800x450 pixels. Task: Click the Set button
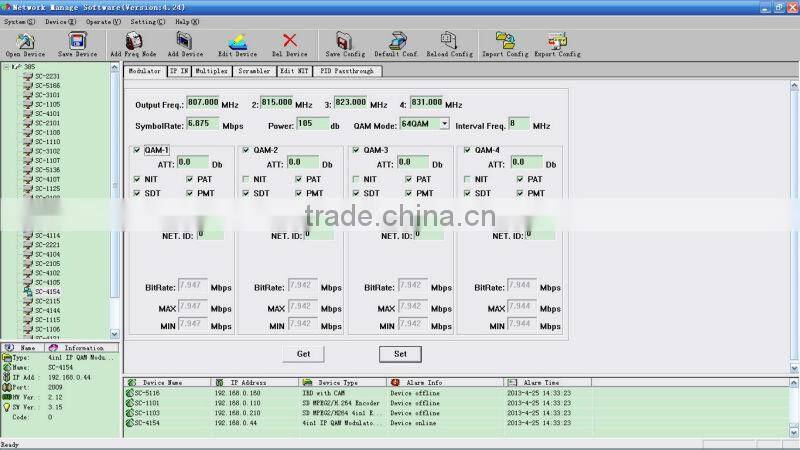tap(400, 354)
